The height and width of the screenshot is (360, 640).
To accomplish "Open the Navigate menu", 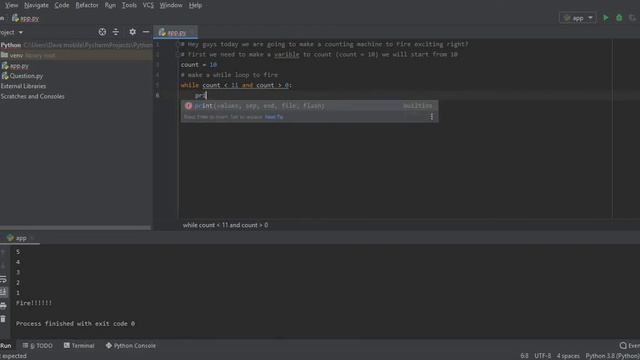I will tap(36, 5).
